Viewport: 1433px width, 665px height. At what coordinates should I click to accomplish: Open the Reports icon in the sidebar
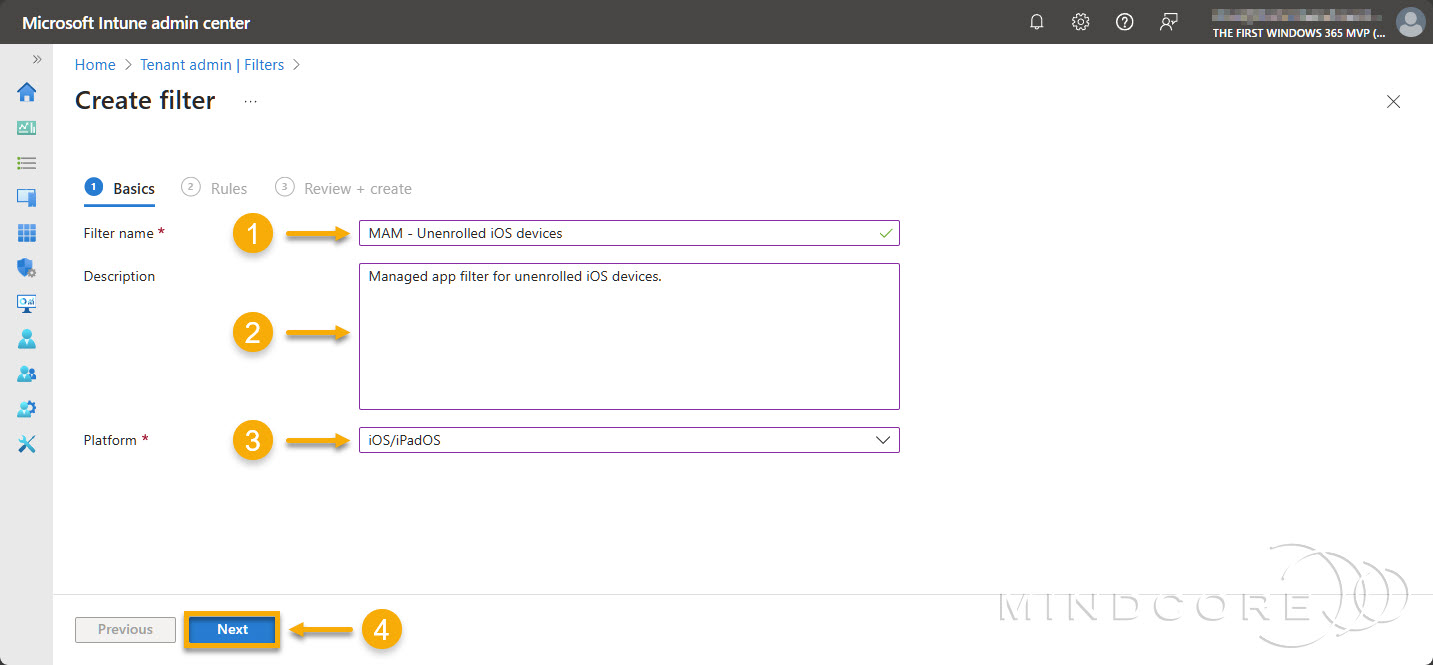tap(26, 303)
